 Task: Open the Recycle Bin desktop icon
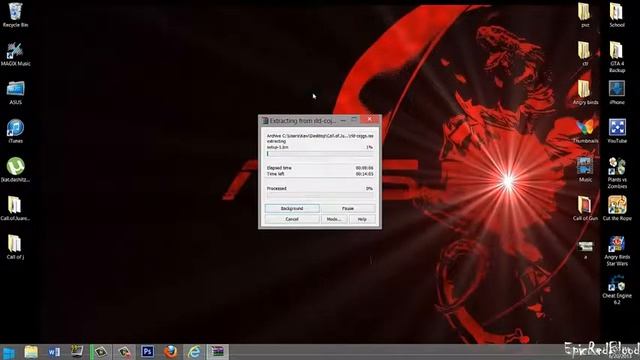point(15,15)
